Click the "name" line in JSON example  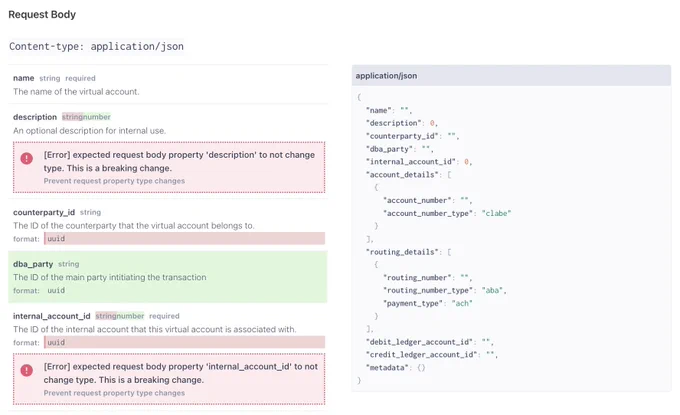click(x=389, y=110)
